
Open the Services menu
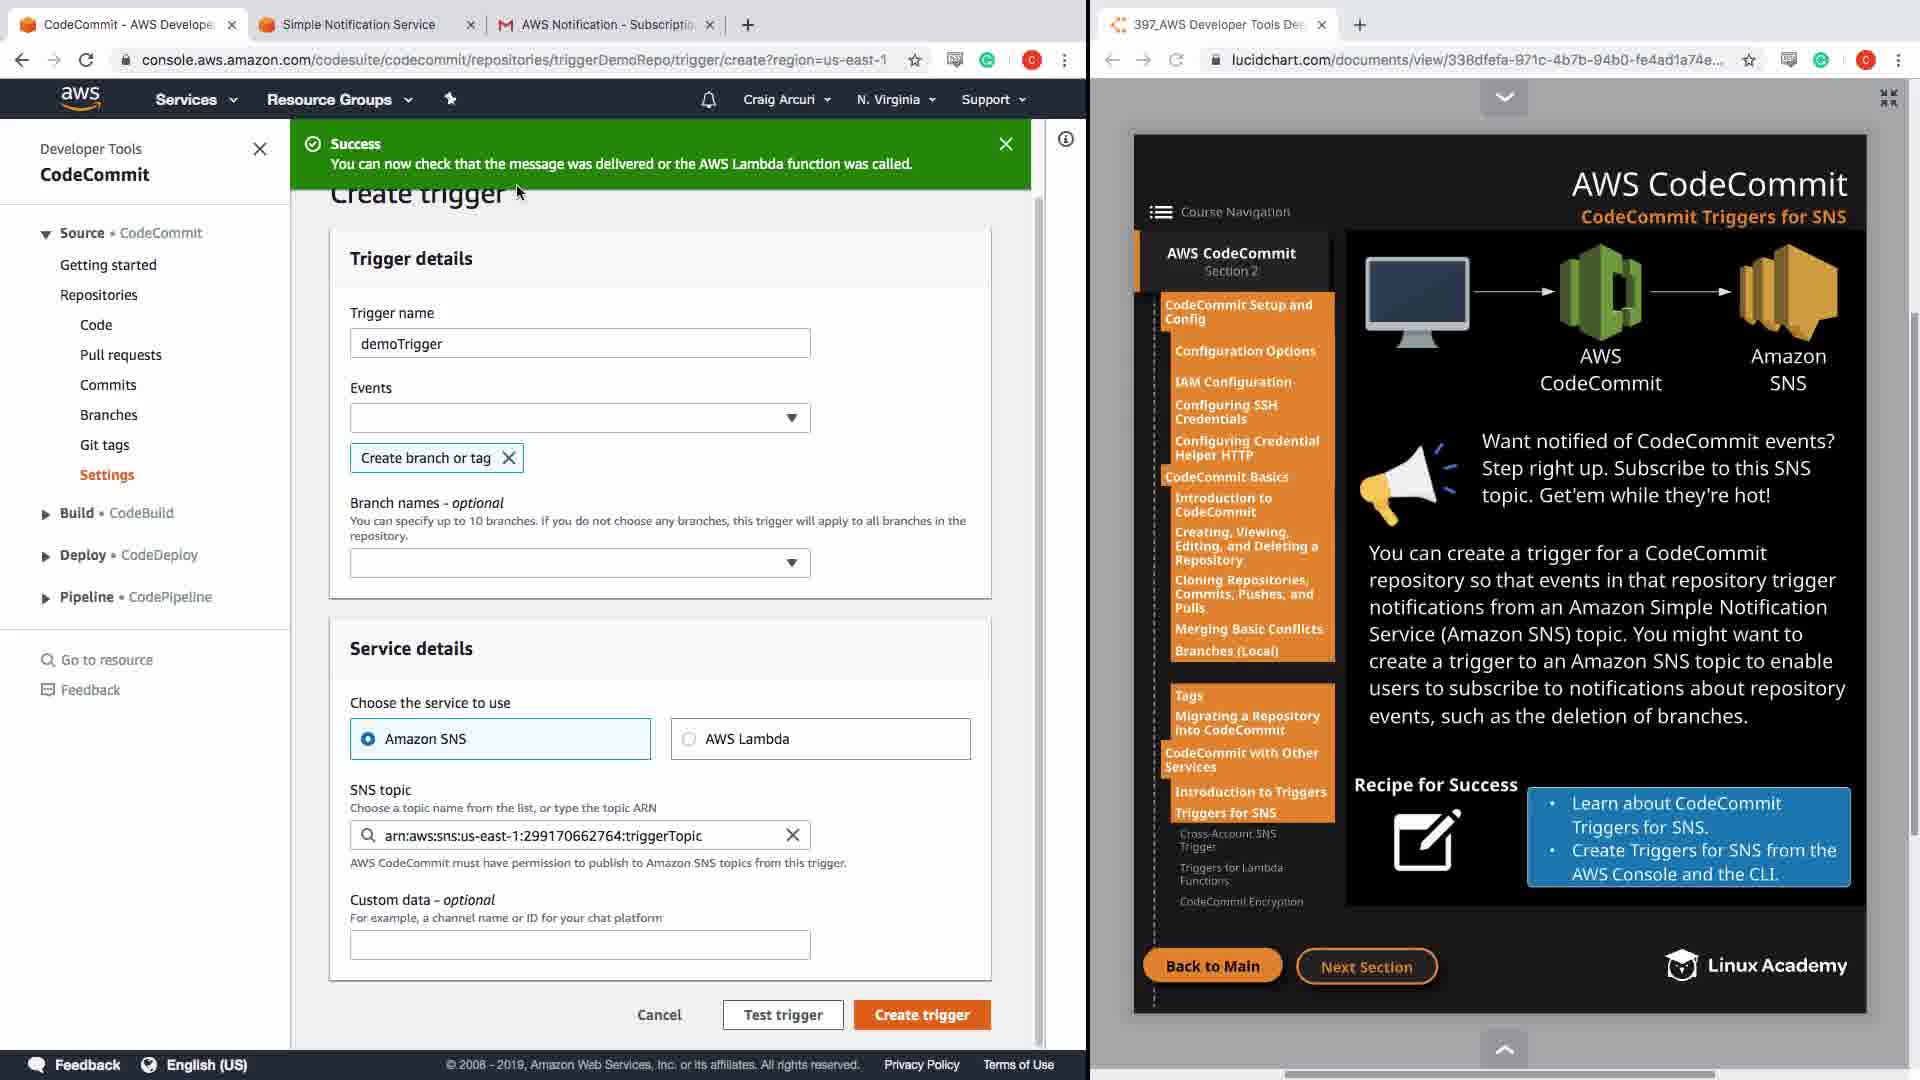point(196,100)
